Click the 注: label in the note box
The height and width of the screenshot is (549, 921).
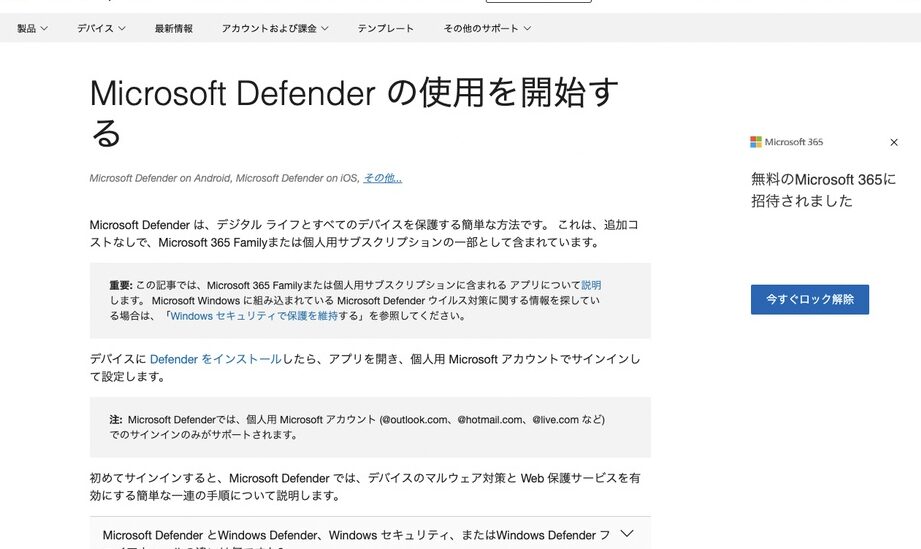pyautogui.click(x=116, y=420)
